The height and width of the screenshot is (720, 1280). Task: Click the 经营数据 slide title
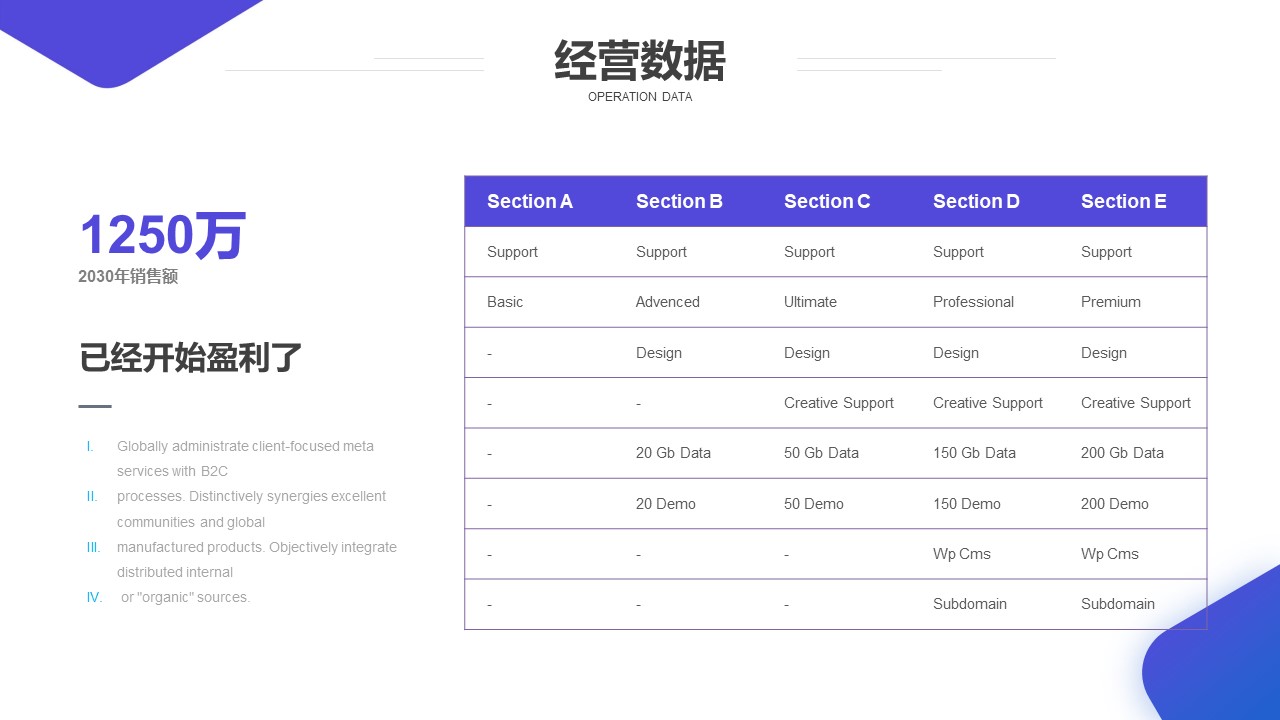(640, 61)
